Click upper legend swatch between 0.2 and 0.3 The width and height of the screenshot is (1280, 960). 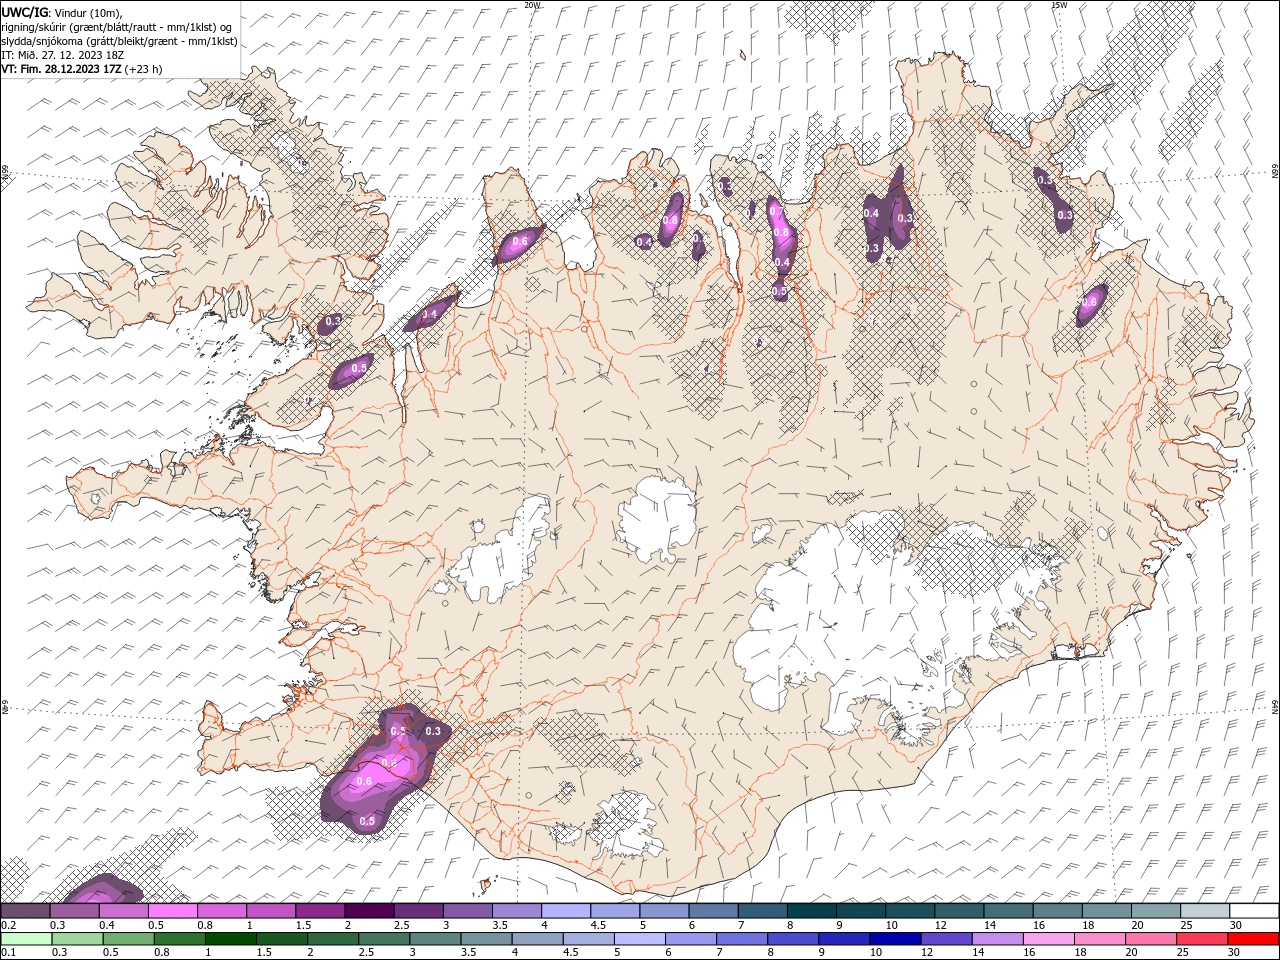tap(25, 911)
